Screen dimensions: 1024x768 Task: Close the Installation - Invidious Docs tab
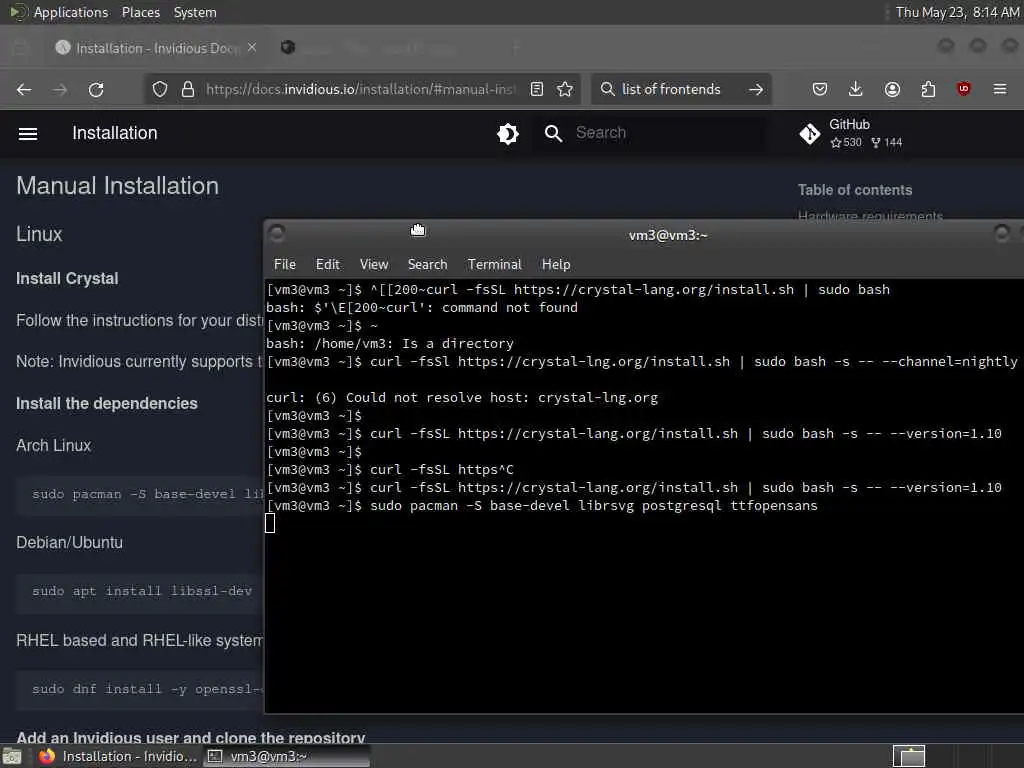point(252,48)
